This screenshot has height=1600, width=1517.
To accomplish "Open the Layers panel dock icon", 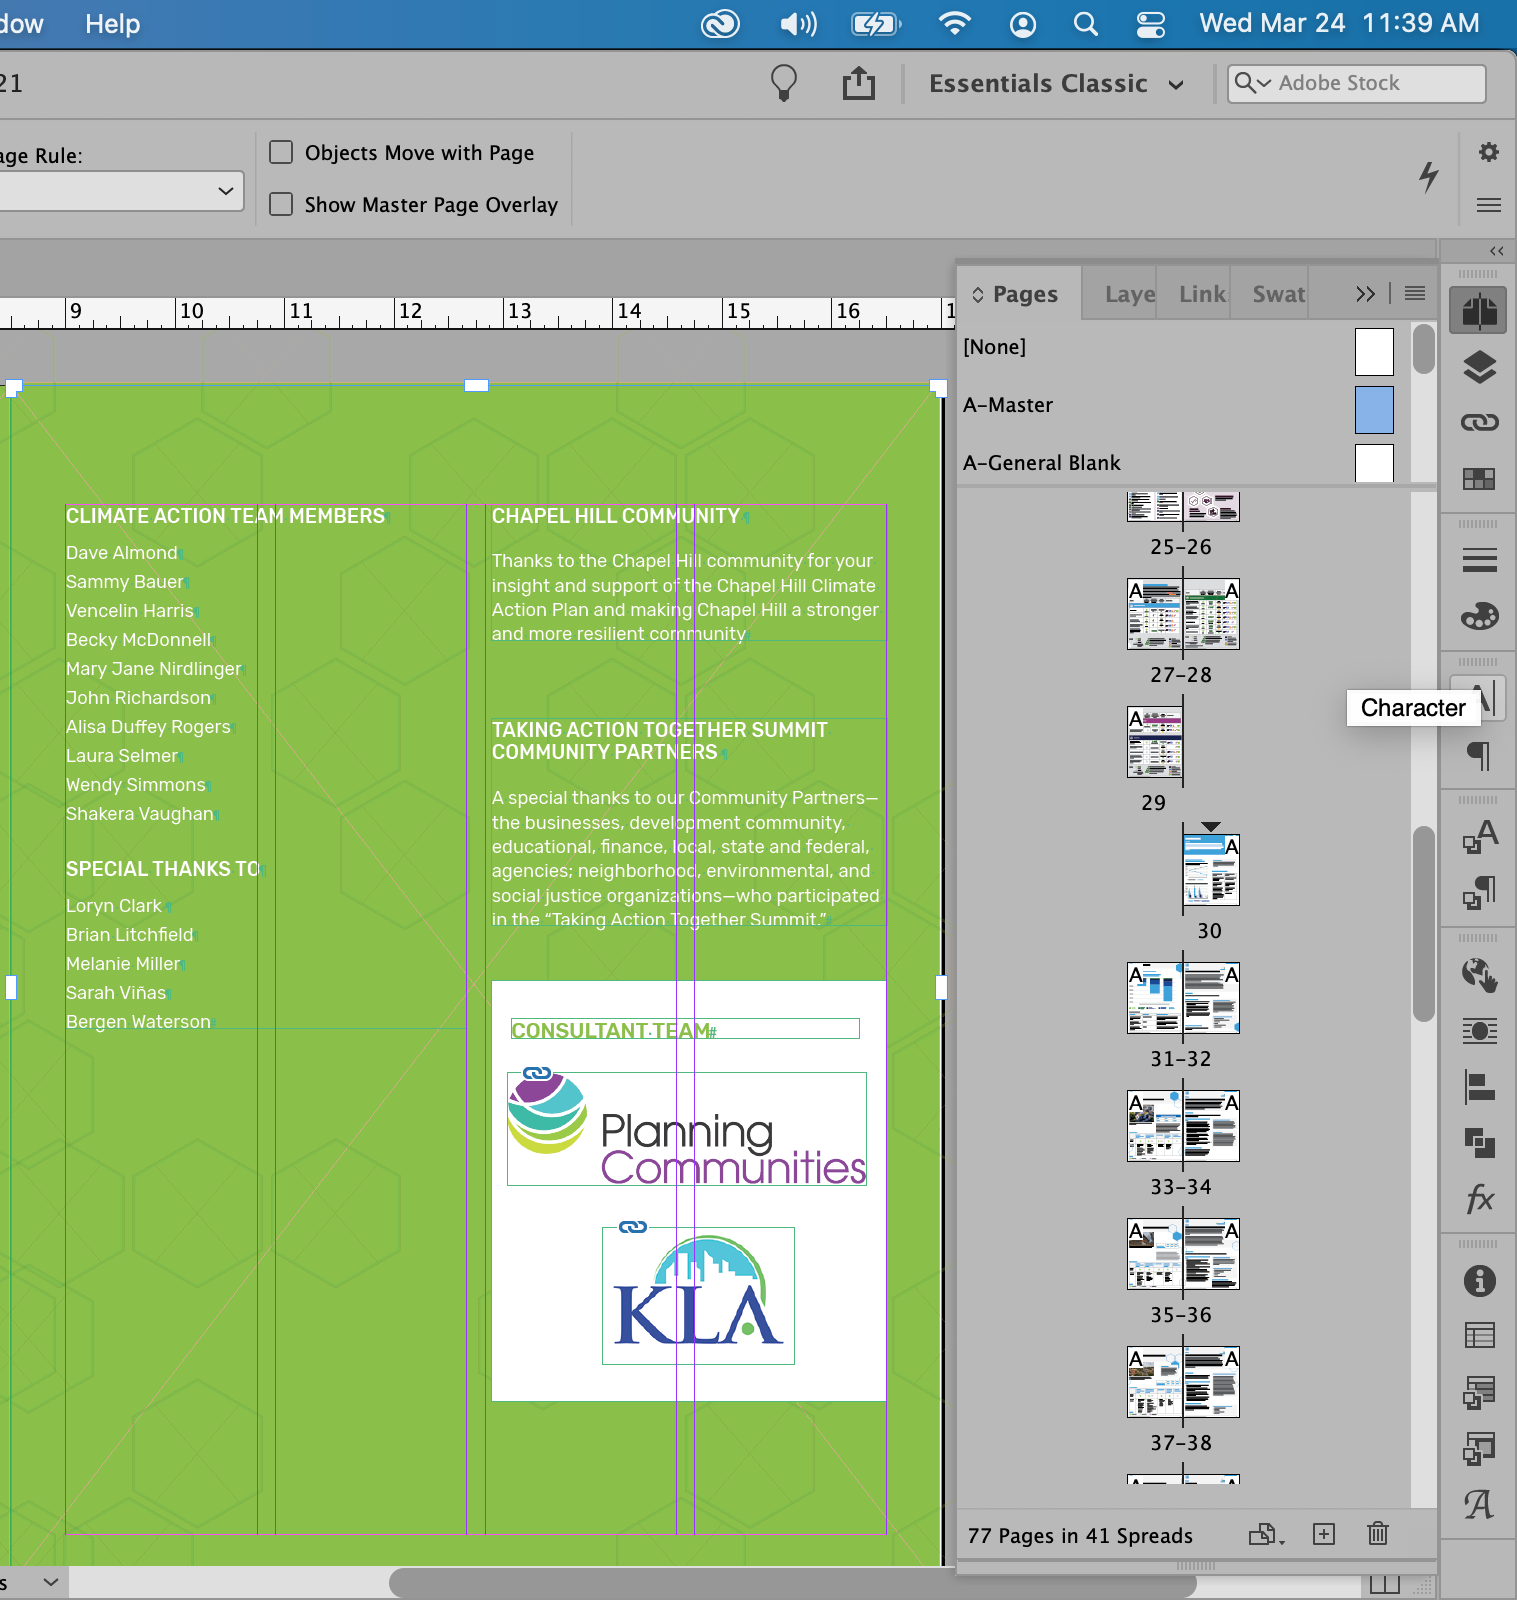I will click(1479, 367).
